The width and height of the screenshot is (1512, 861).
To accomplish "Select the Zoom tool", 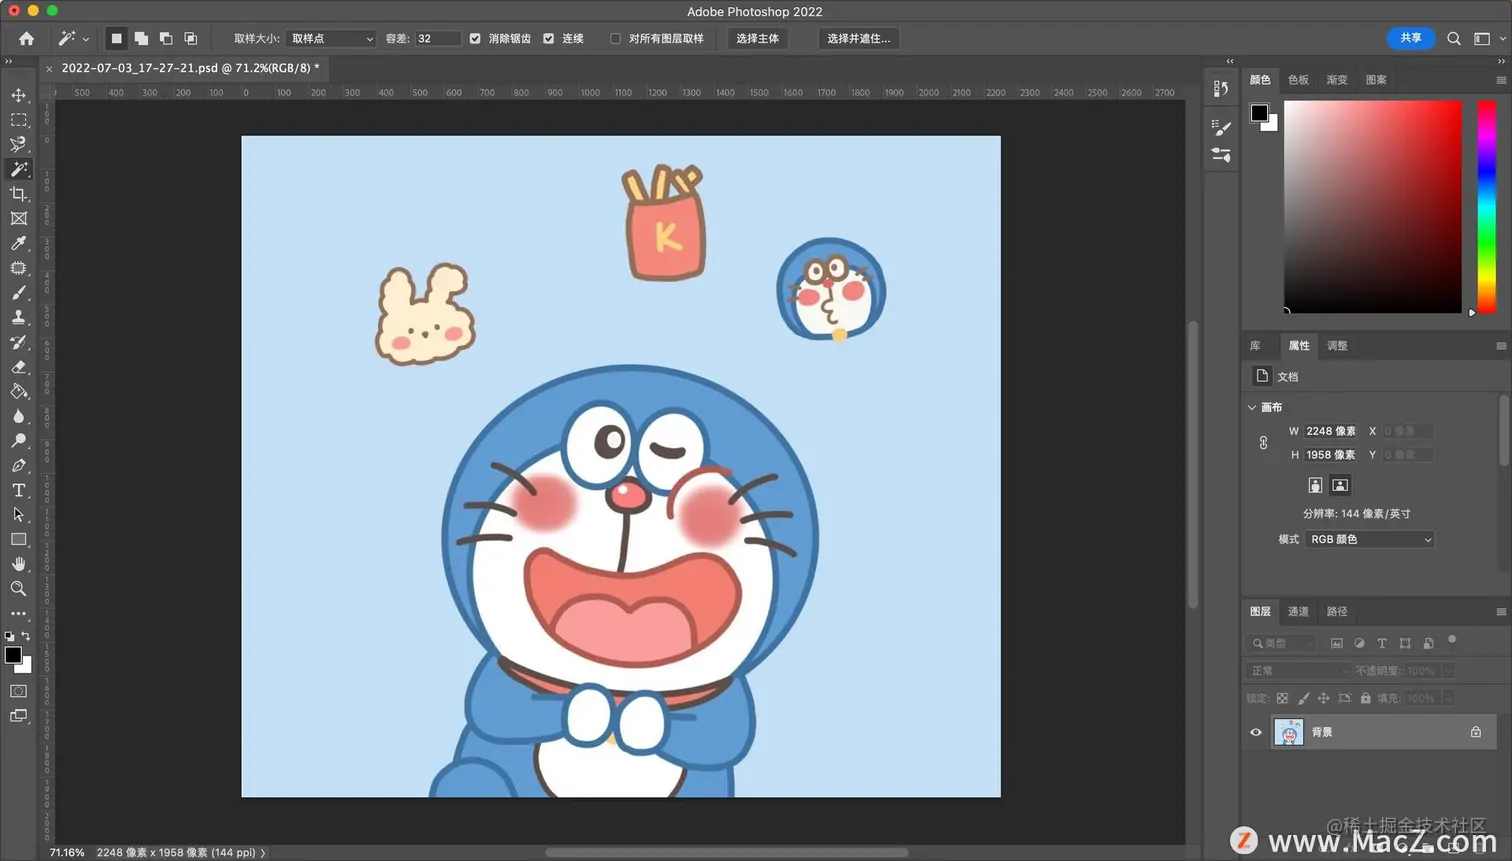I will [x=19, y=589].
